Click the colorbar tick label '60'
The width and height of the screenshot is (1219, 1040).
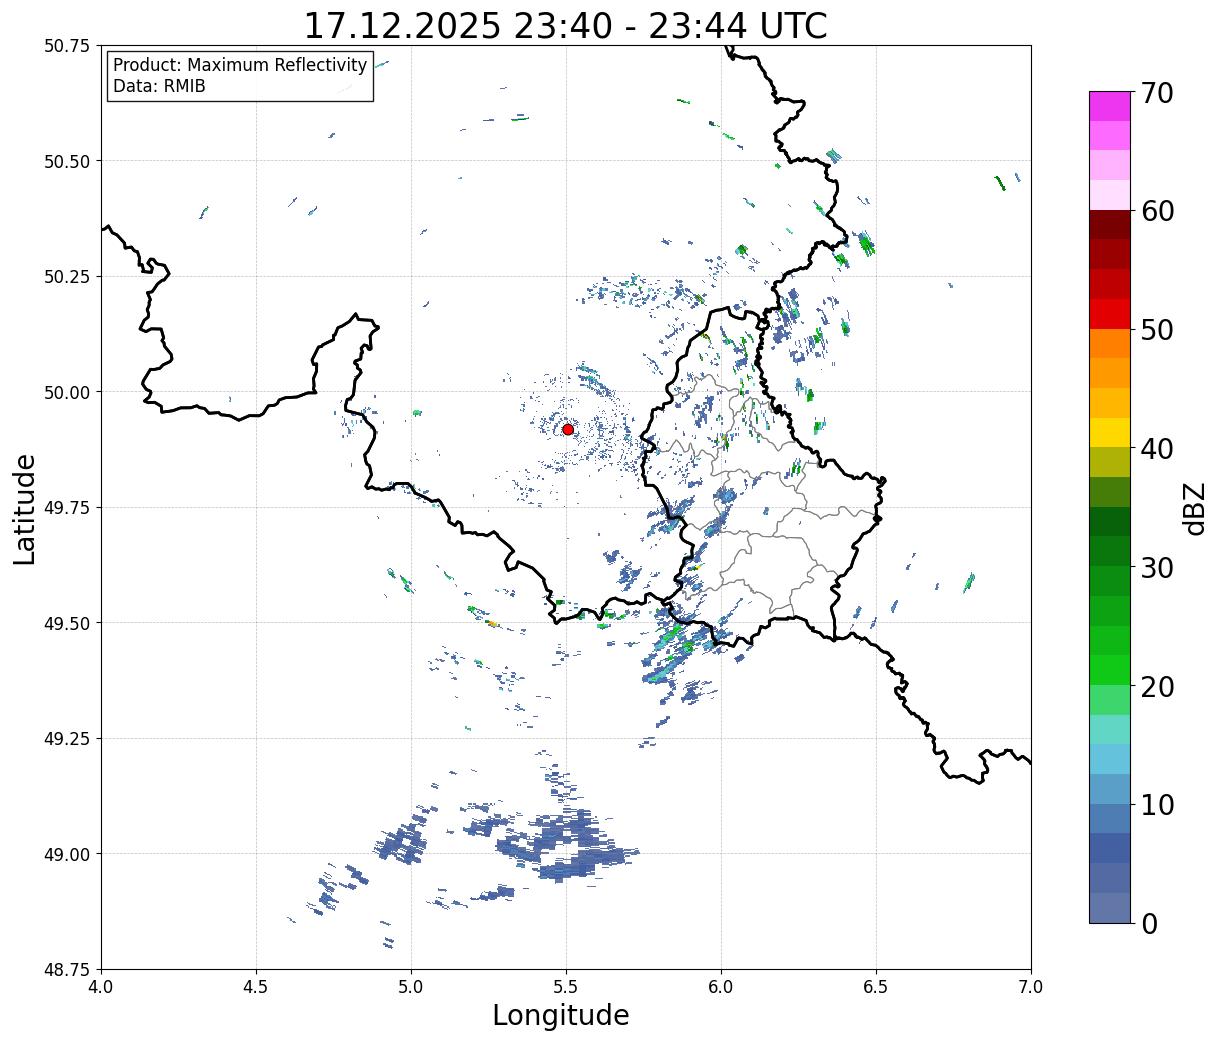point(1157,211)
